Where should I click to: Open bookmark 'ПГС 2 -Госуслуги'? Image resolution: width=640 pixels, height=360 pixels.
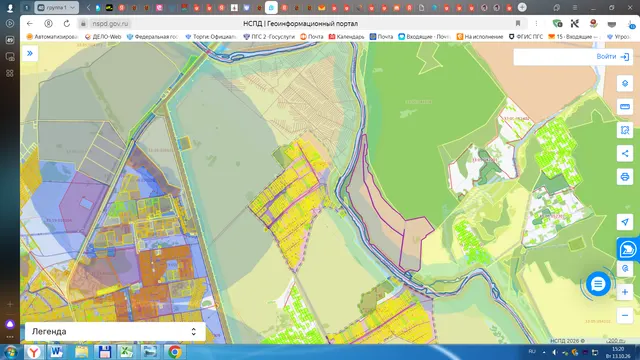(x=269, y=37)
